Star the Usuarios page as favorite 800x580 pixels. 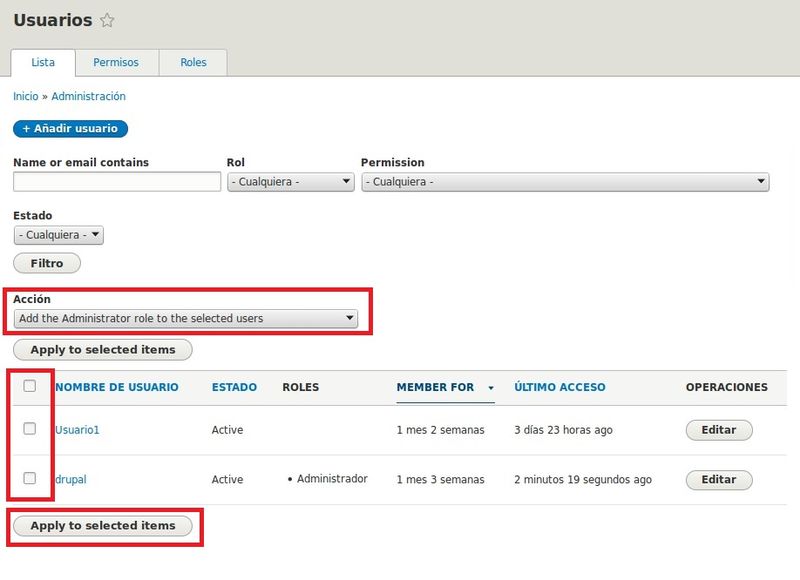pyautogui.click(x=107, y=20)
